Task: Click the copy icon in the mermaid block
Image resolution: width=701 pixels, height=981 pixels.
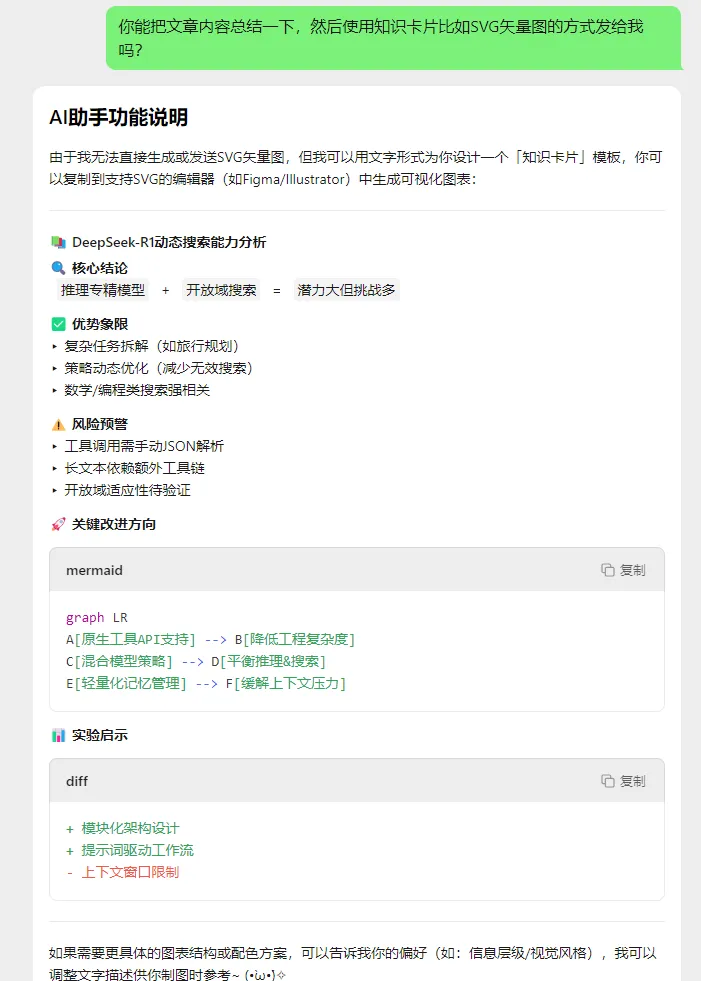Action: coord(607,570)
